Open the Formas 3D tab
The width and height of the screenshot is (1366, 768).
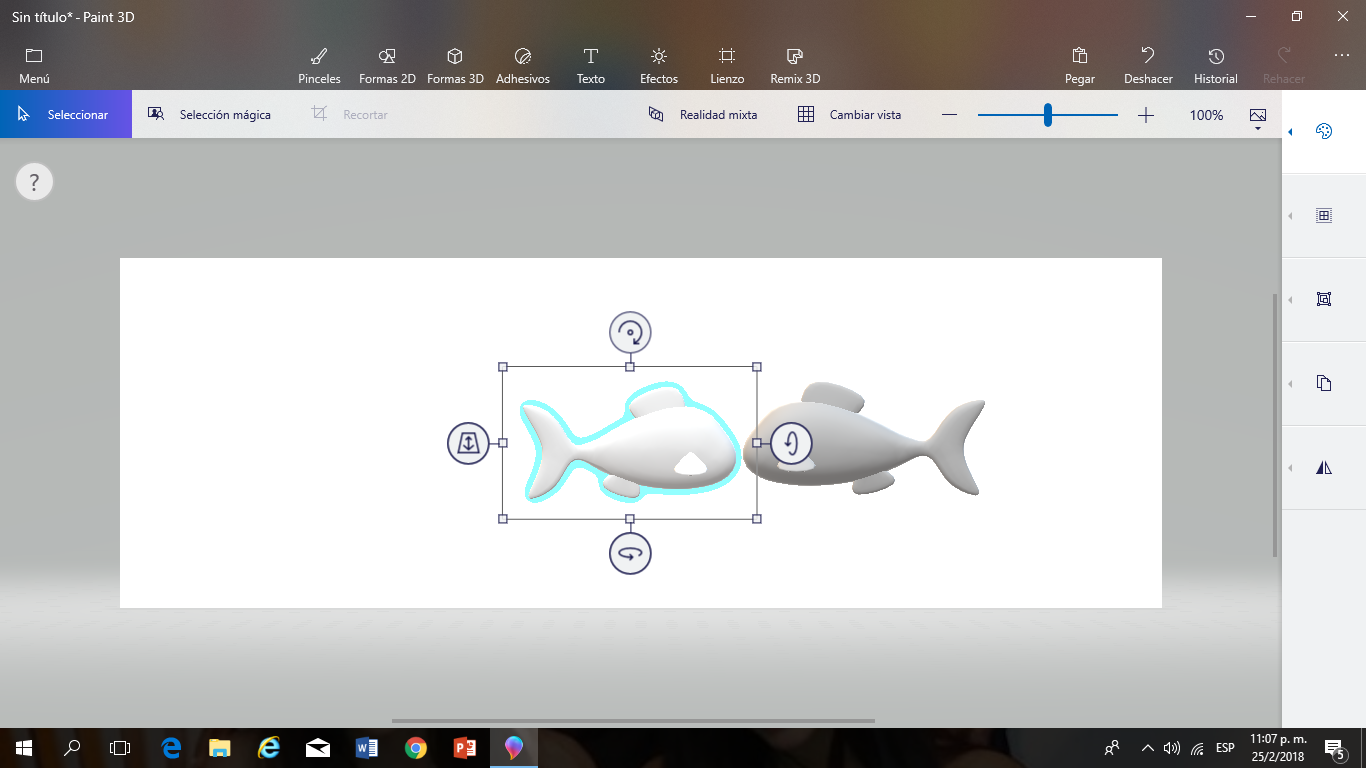click(455, 66)
